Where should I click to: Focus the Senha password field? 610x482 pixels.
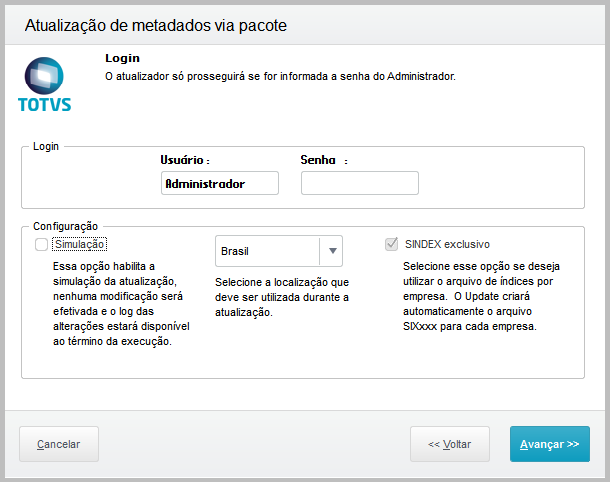359,184
